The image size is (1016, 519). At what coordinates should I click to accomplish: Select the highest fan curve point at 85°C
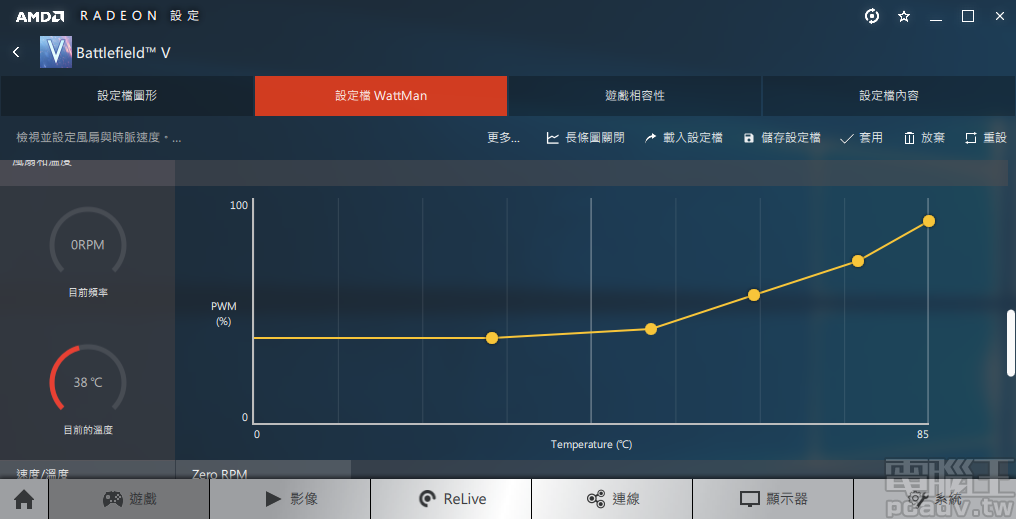[x=929, y=221]
